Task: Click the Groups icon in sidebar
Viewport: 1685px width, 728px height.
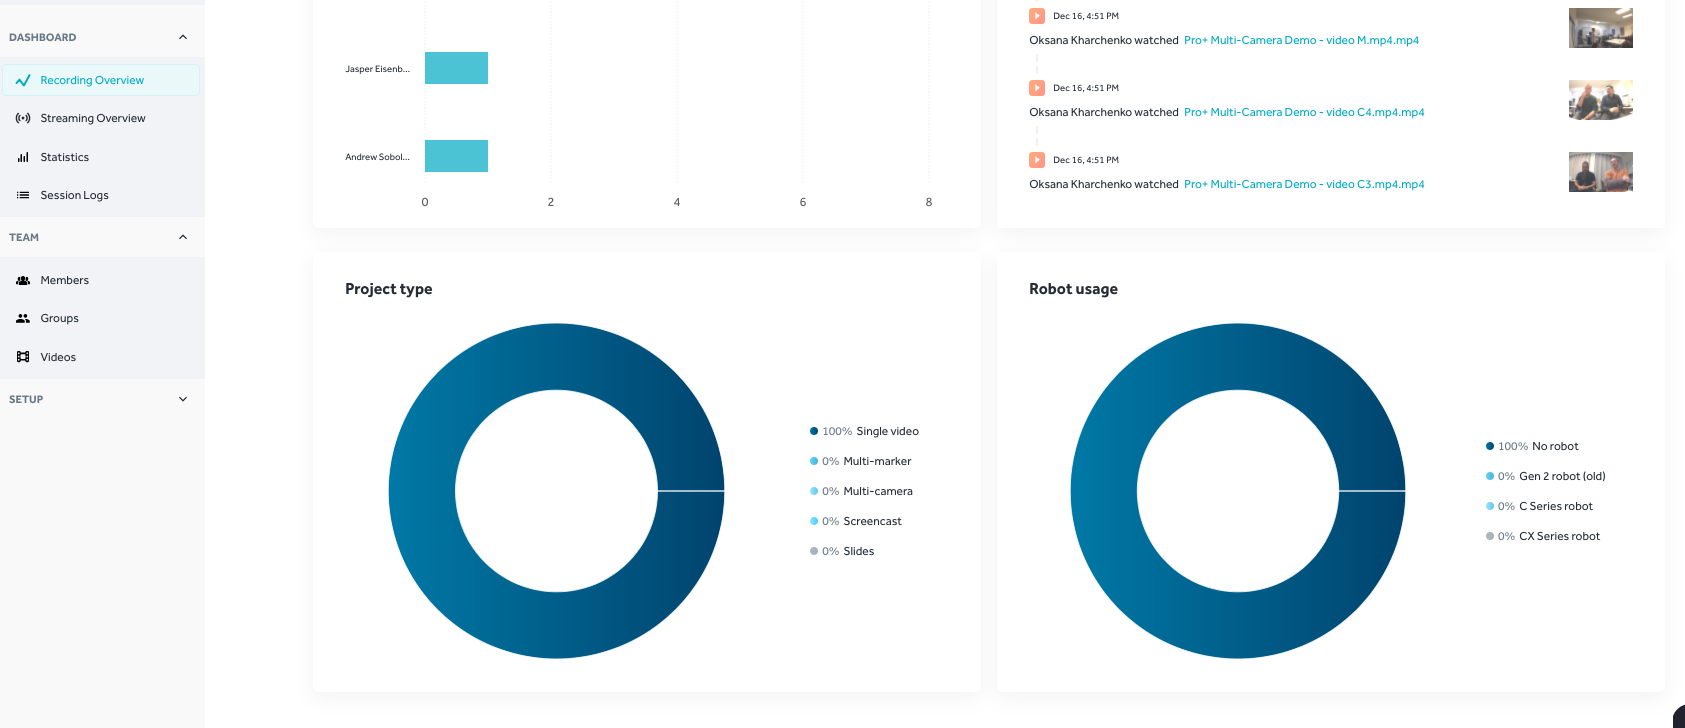Action: (x=23, y=318)
